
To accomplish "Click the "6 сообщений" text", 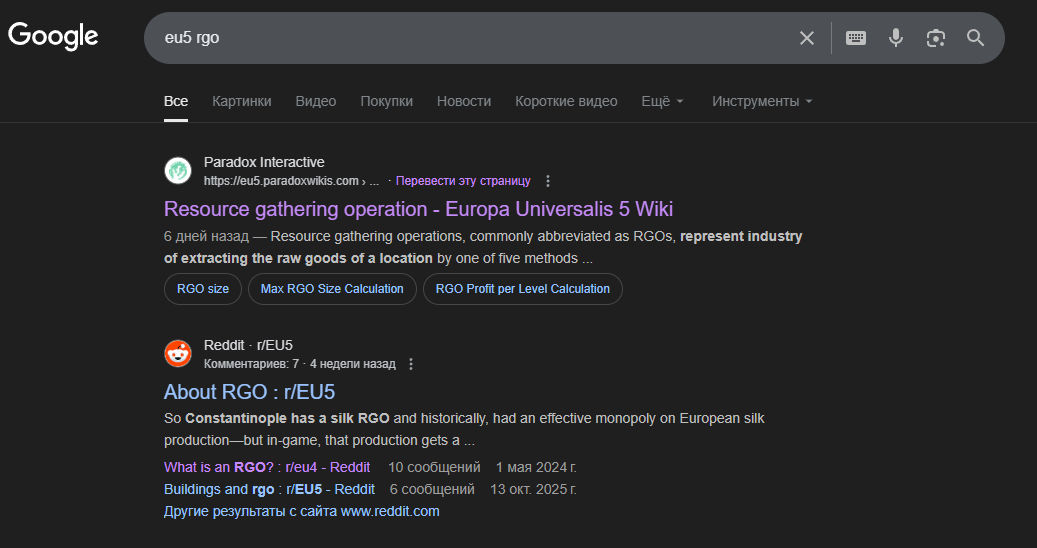I will point(432,489).
